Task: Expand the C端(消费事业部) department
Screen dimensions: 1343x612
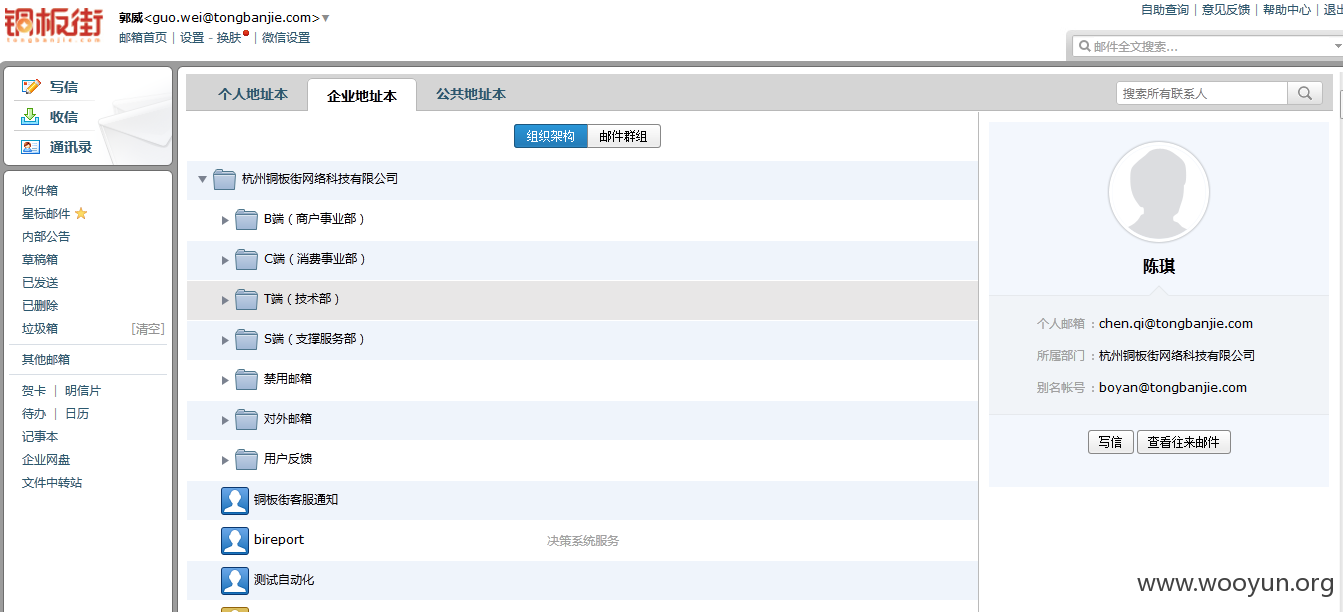Action: click(x=225, y=260)
